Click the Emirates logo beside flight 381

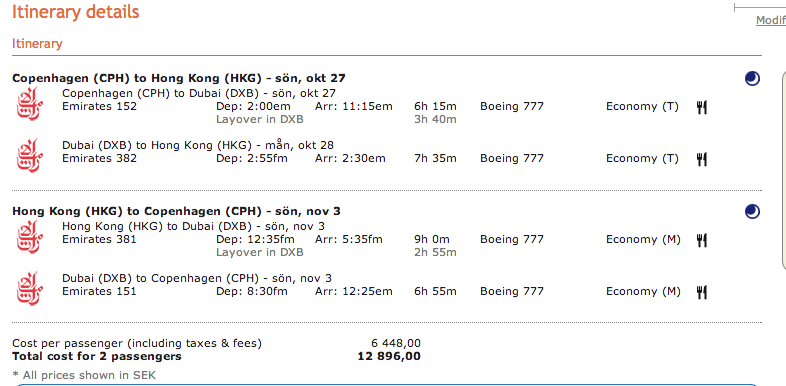click(30, 237)
